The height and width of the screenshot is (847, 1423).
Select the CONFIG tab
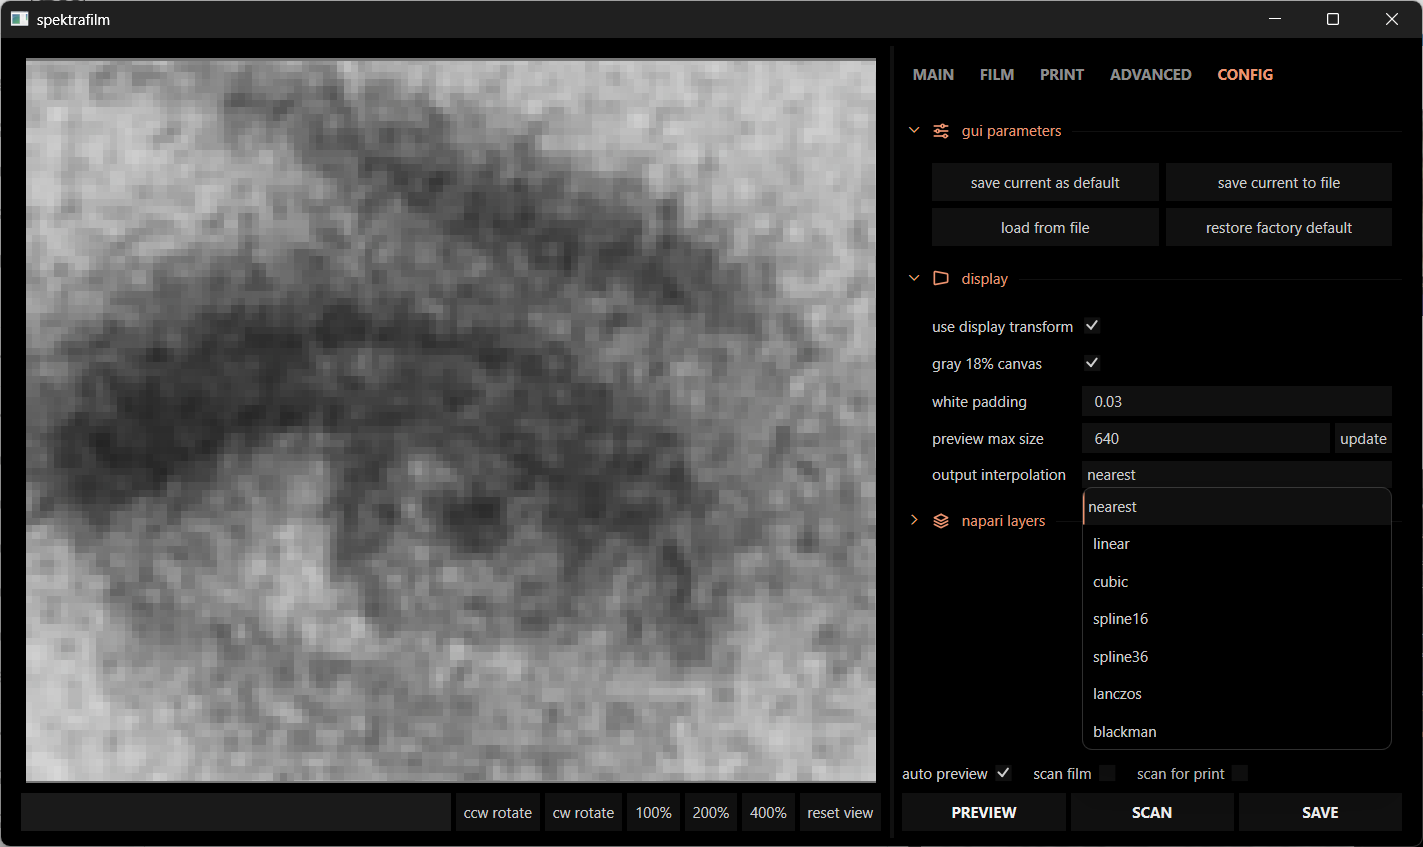pos(1245,75)
